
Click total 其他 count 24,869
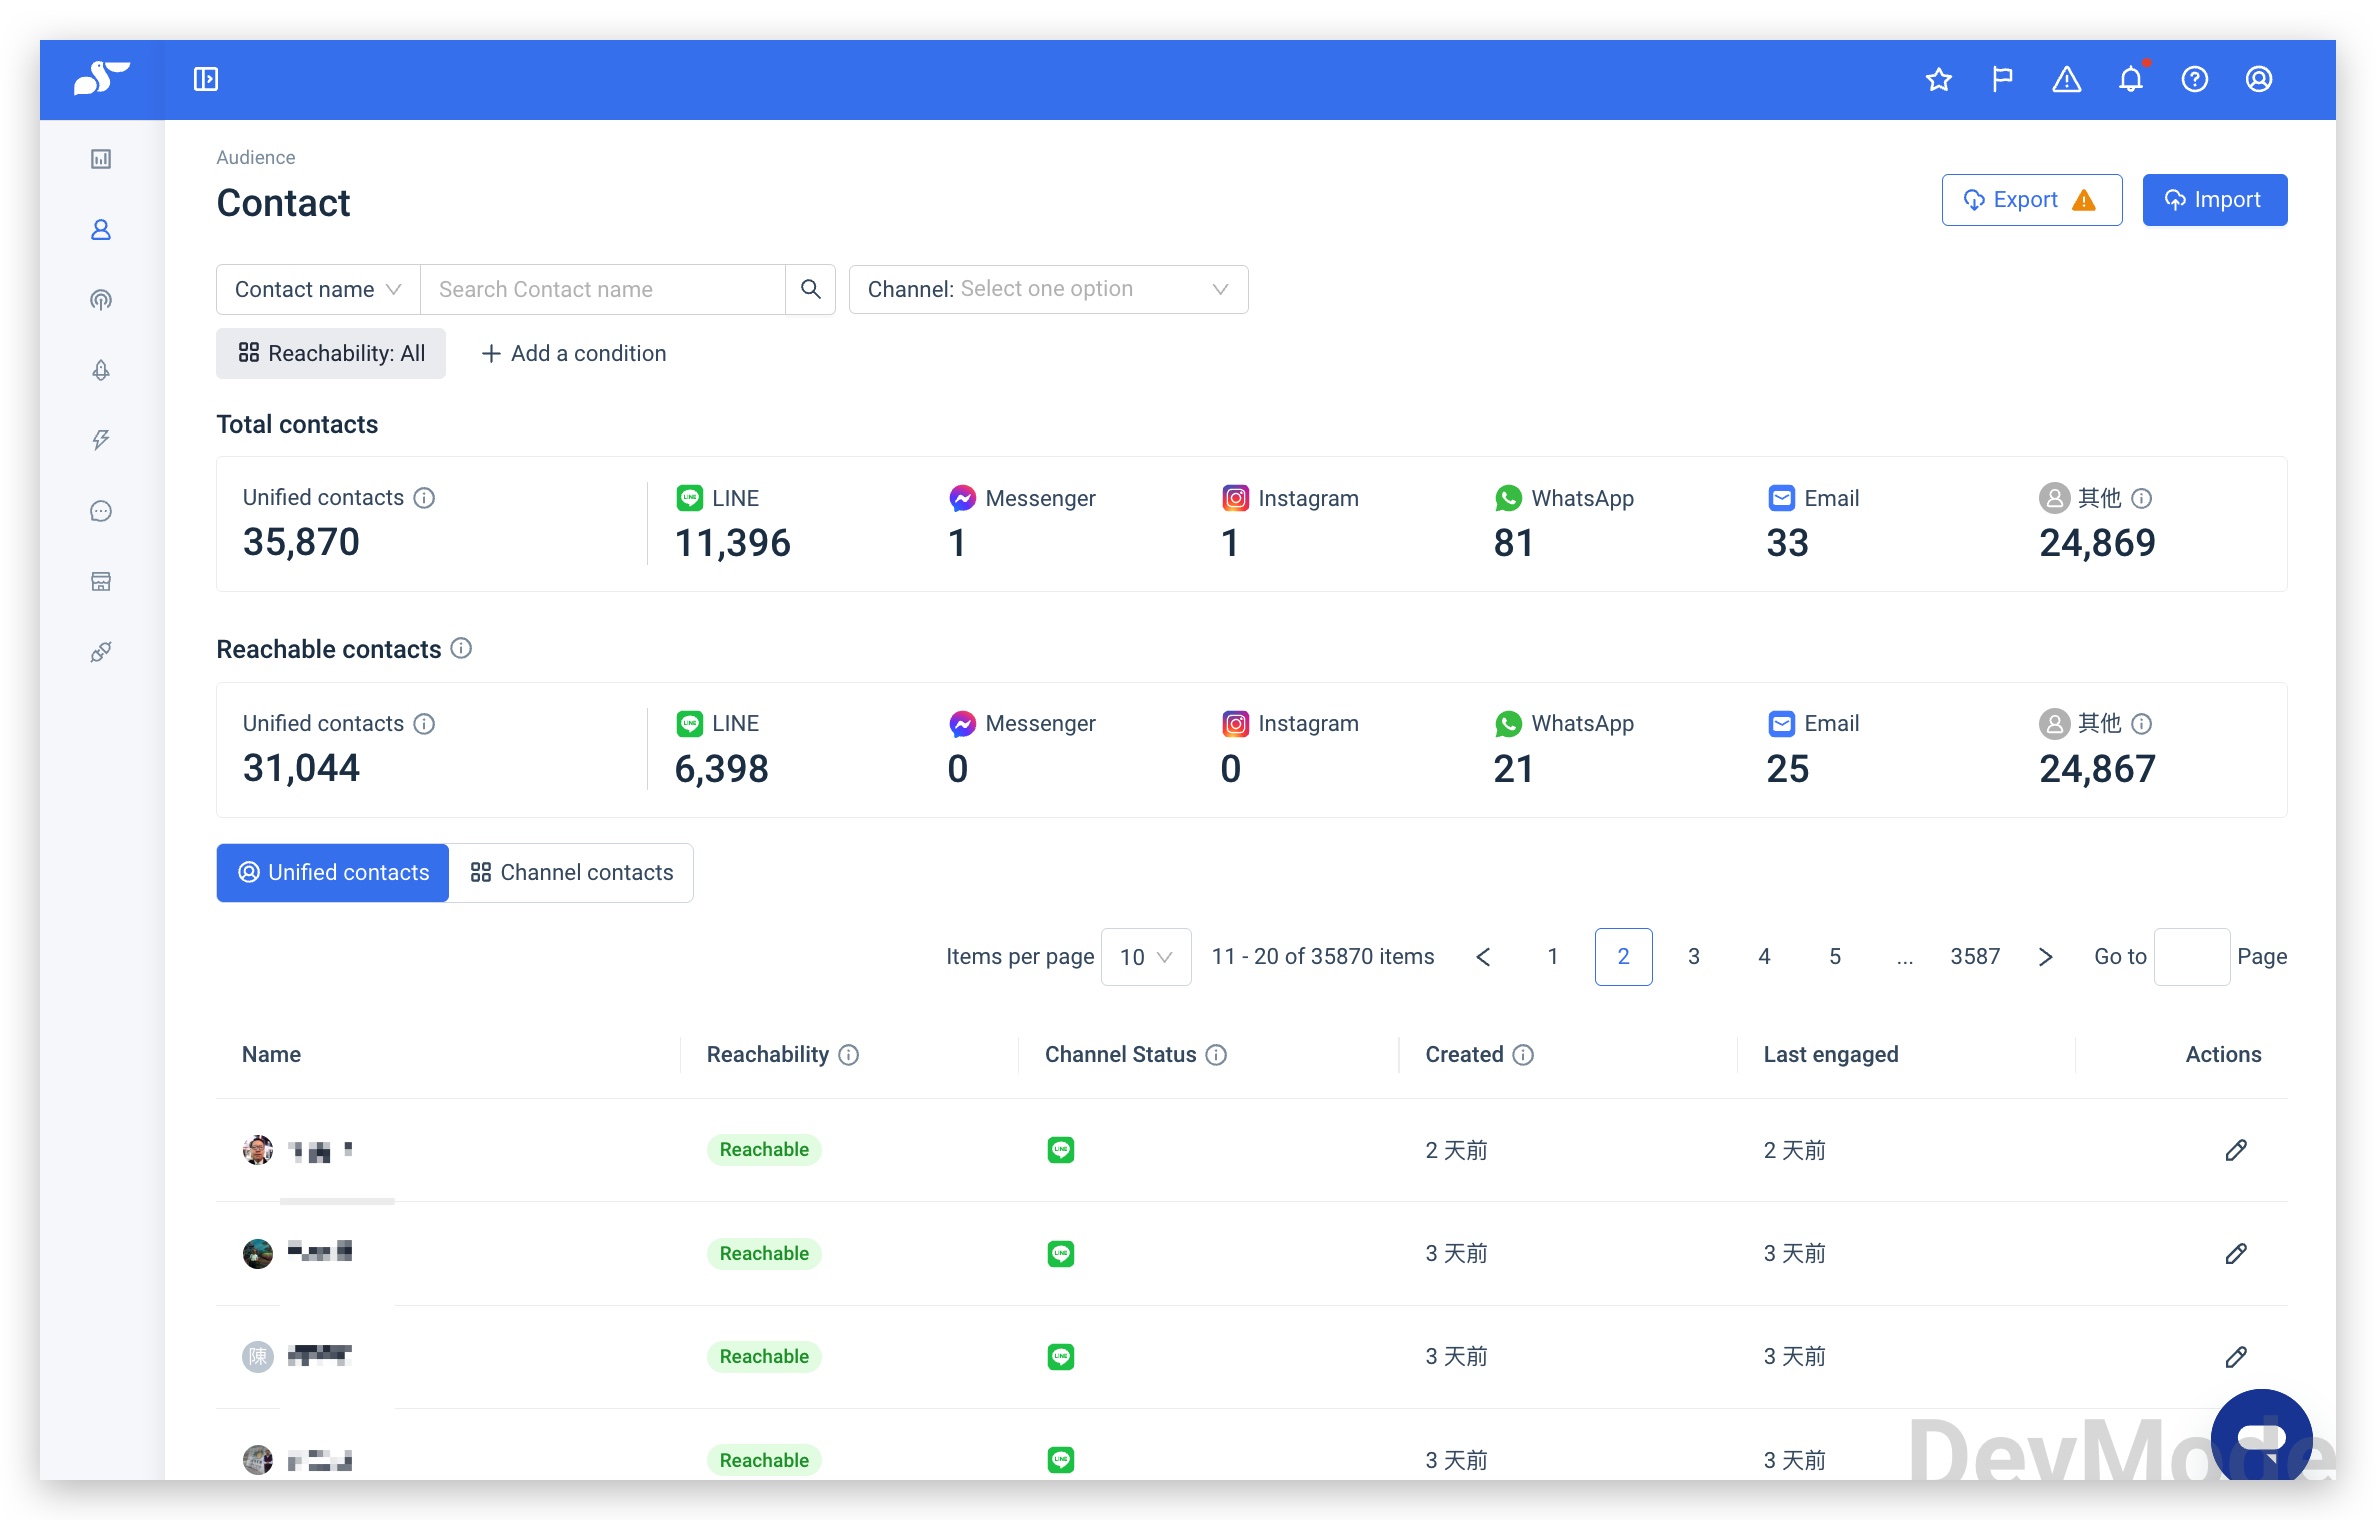pyautogui.click(x=2098, y=543)
